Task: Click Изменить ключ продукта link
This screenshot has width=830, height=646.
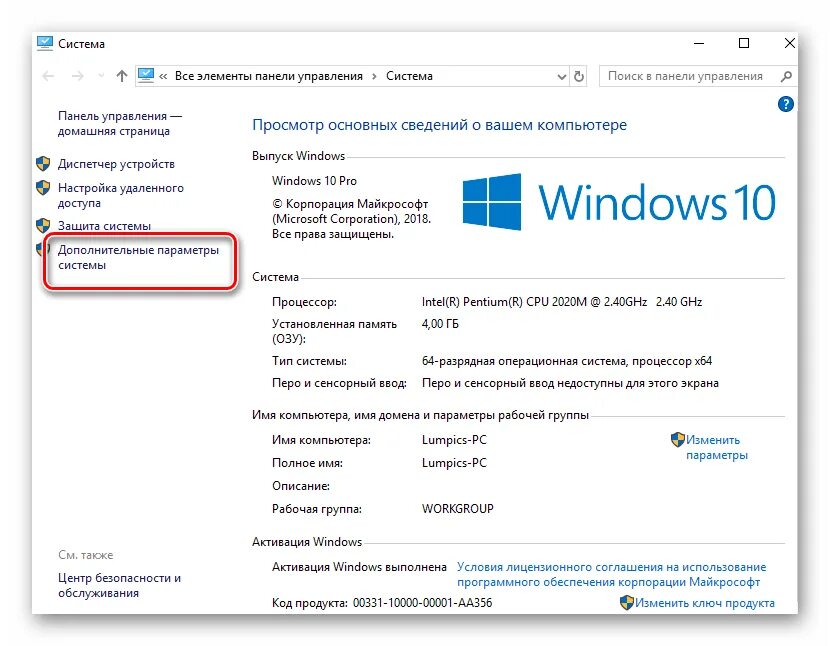Action: click(705, 603)
